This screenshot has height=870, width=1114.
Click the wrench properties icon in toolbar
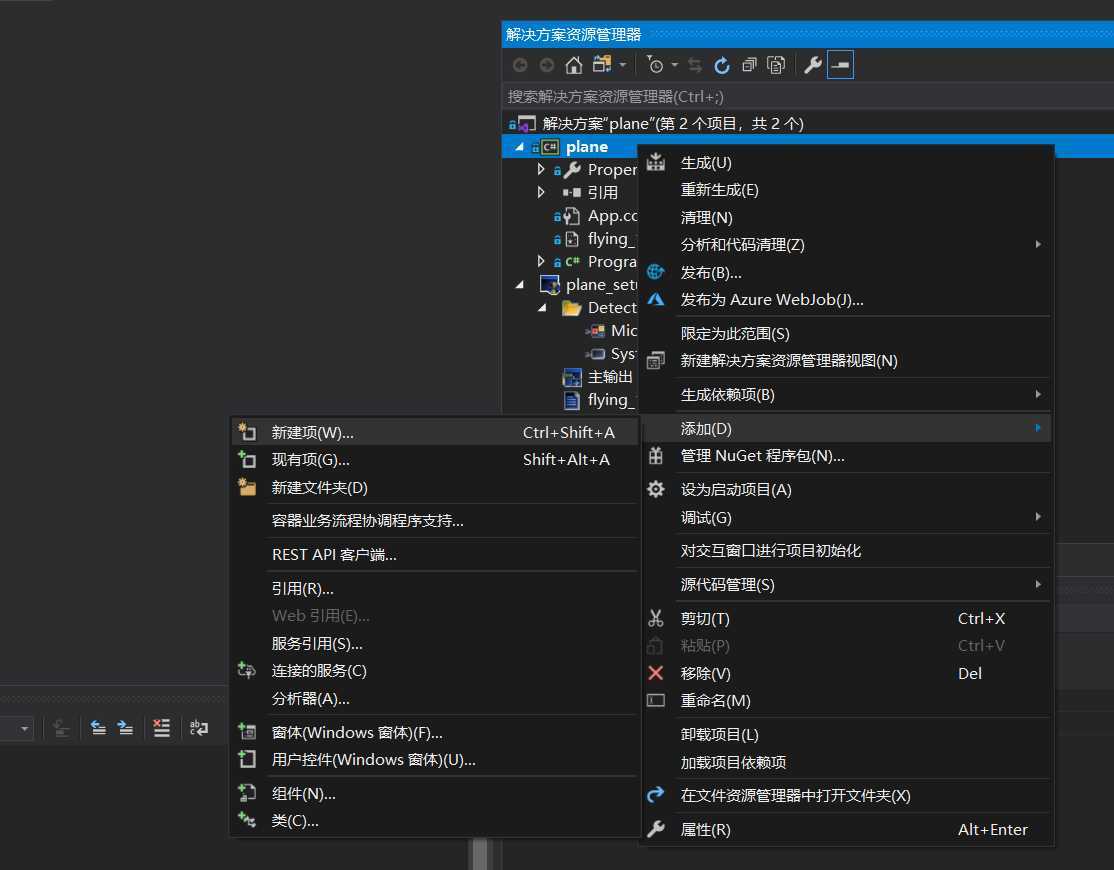(813, 65)
